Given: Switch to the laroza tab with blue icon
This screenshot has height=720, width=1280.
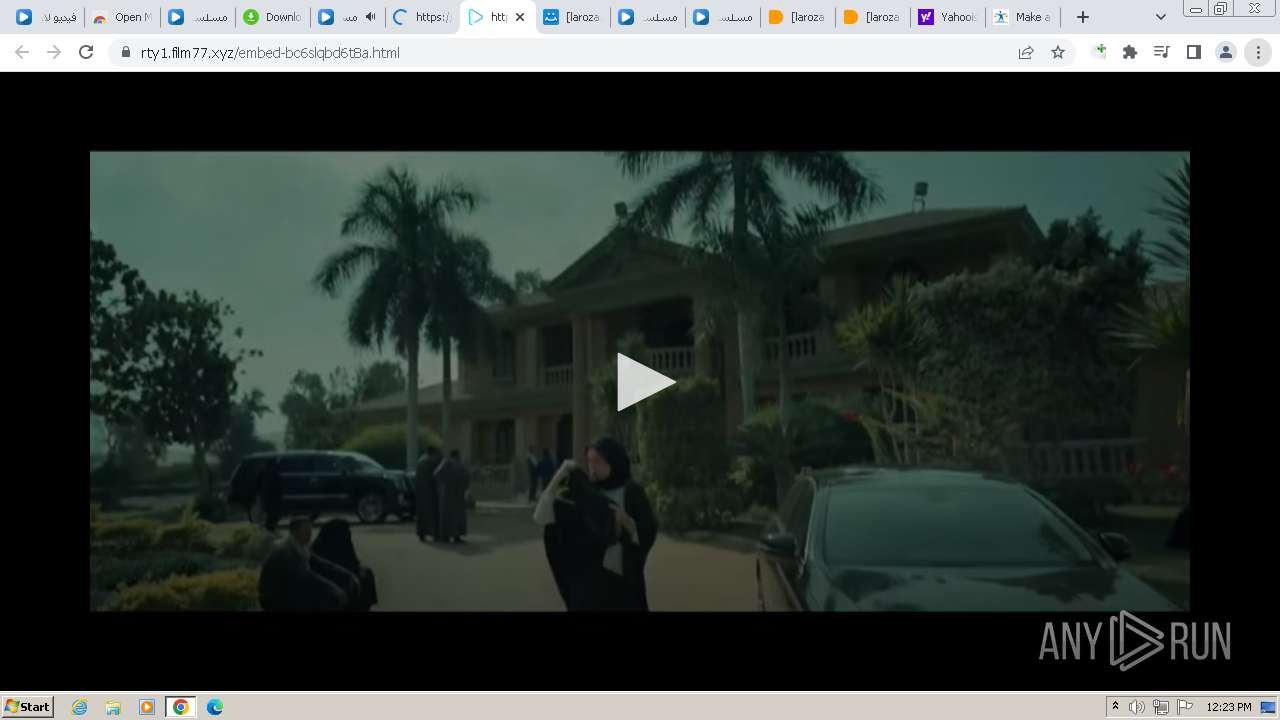Looking at the screenshot, I should pyautogui.click(x=572, y=17).
